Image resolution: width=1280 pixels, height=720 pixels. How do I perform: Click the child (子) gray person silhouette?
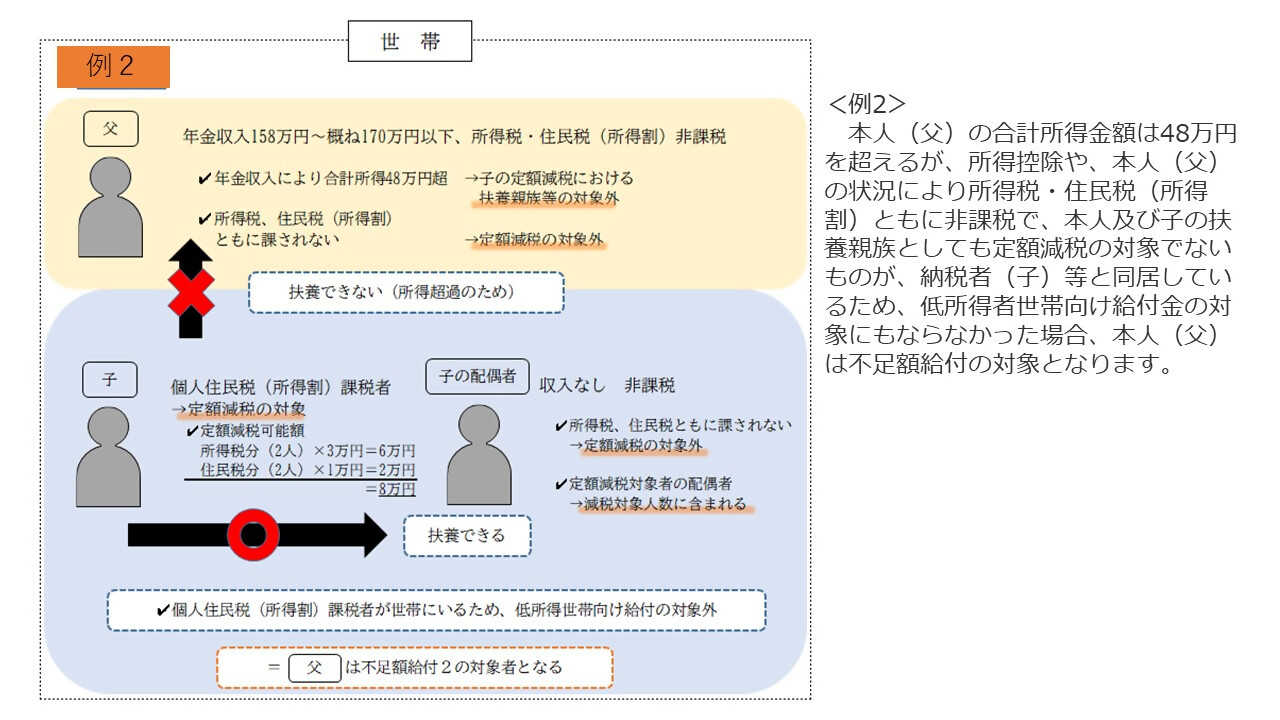point(108,455)
